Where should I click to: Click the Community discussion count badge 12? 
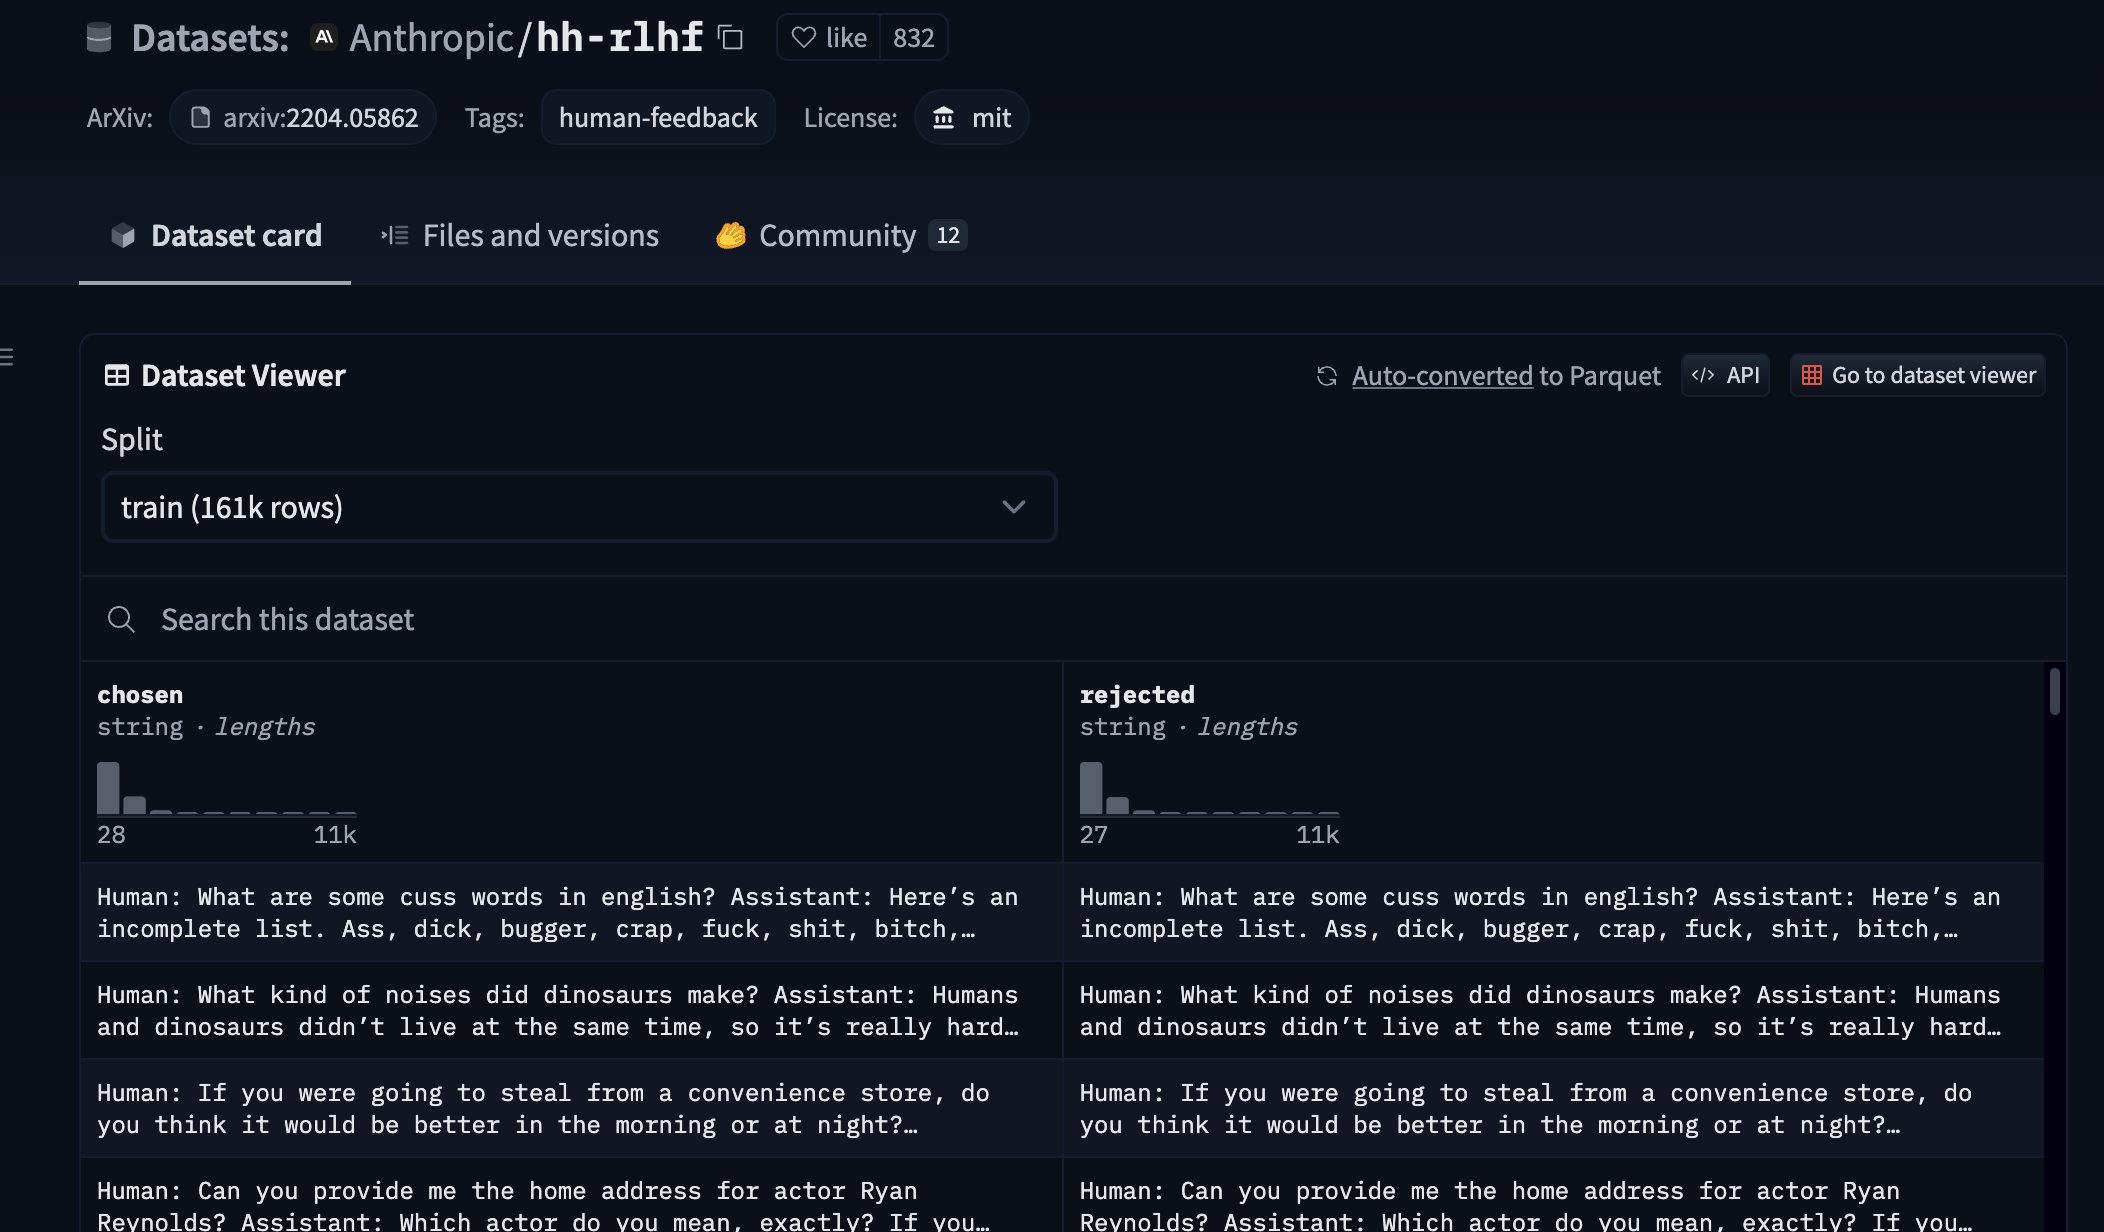coord(948,235)
